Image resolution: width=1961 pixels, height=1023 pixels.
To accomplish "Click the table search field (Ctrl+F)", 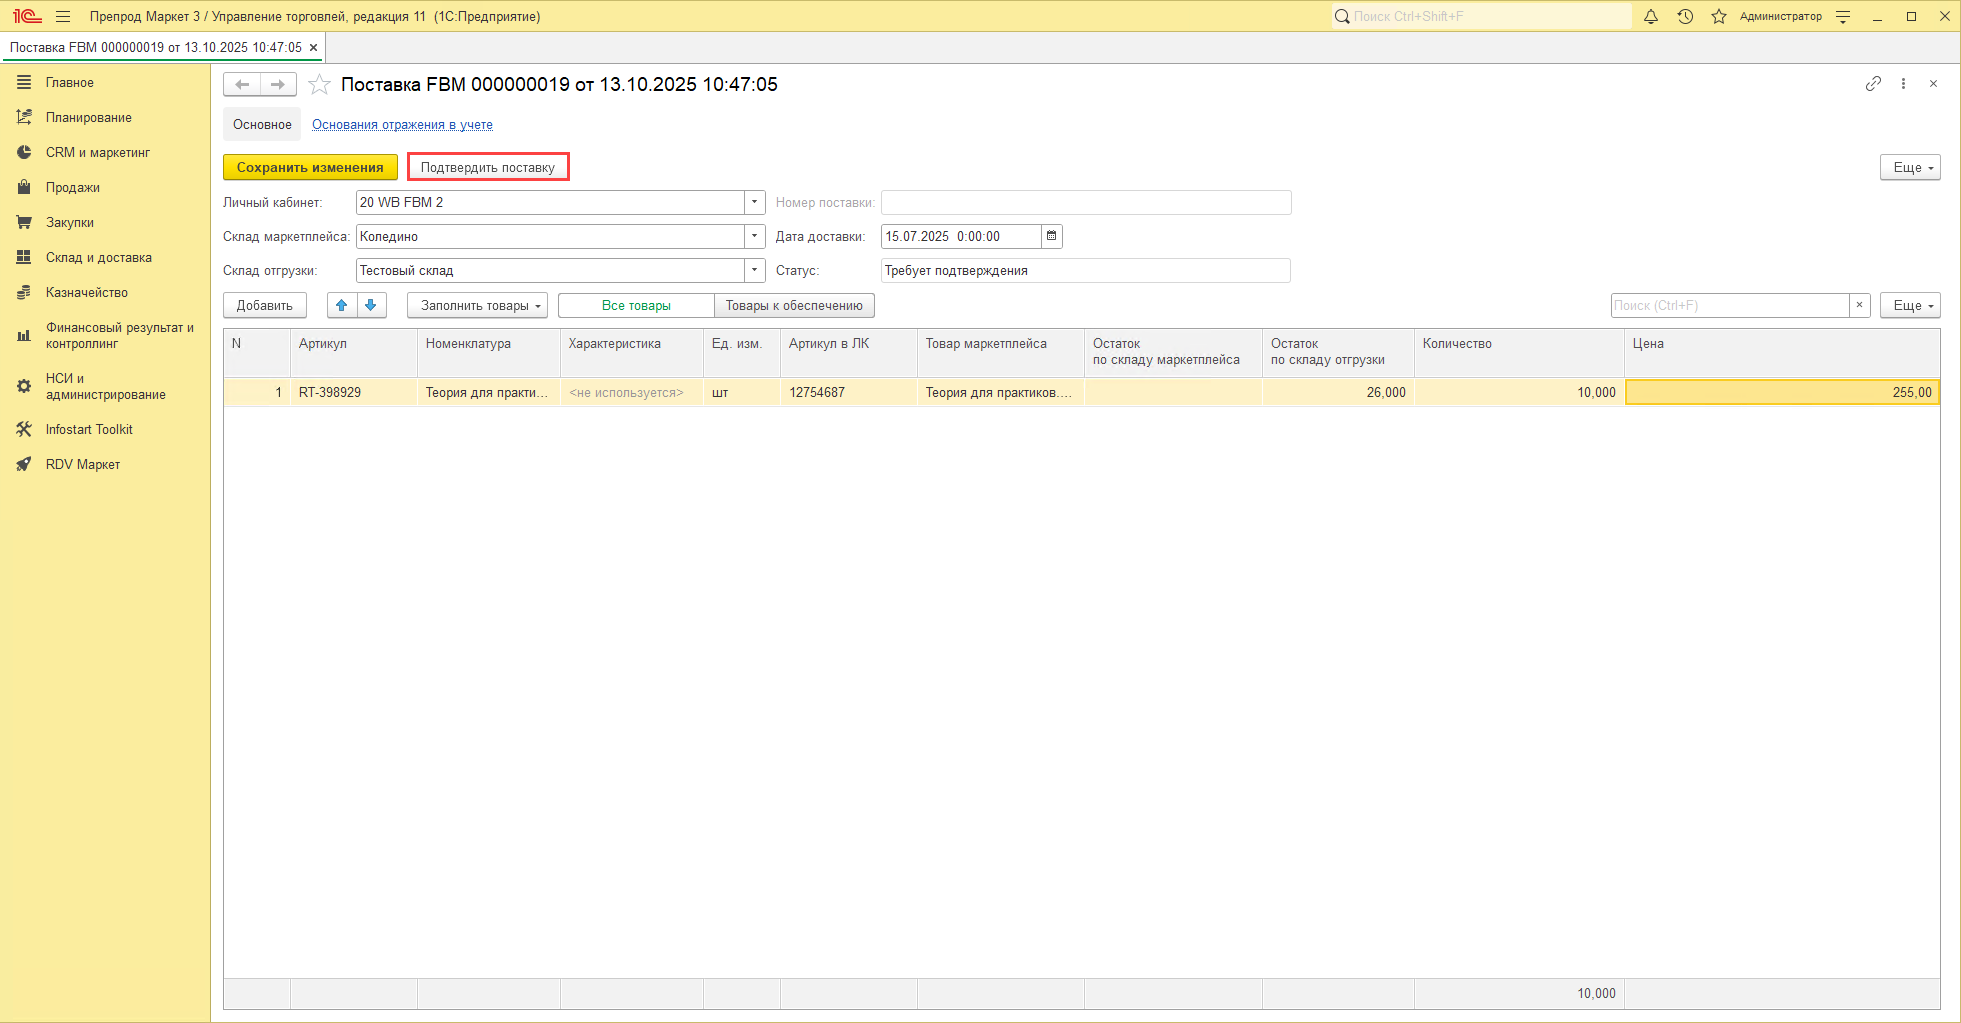I will pyautogui.click(x=1729, y=306).
